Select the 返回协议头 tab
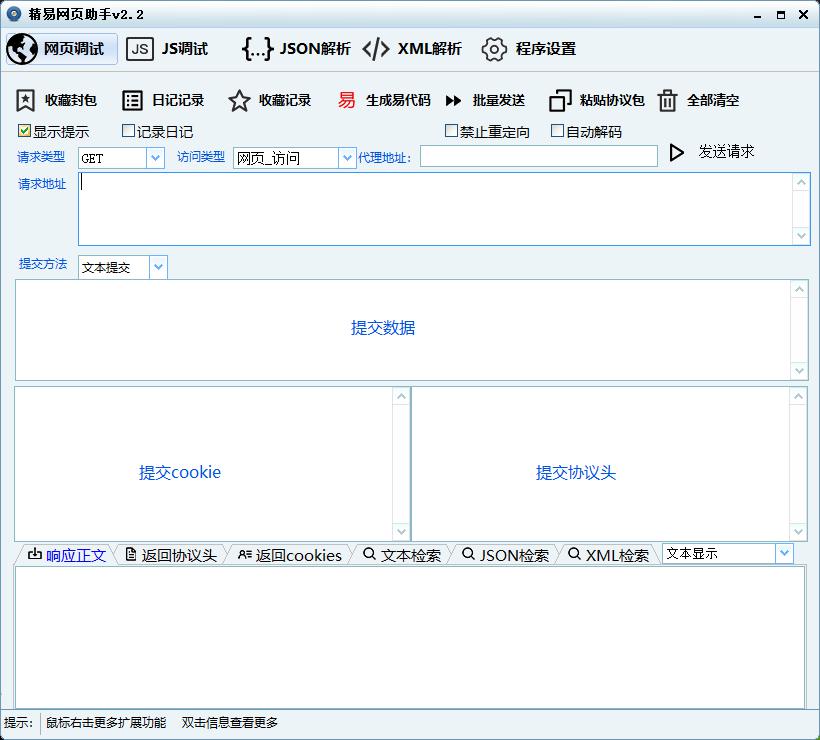The height and width of the screenshot is (740, 820). 171,555
